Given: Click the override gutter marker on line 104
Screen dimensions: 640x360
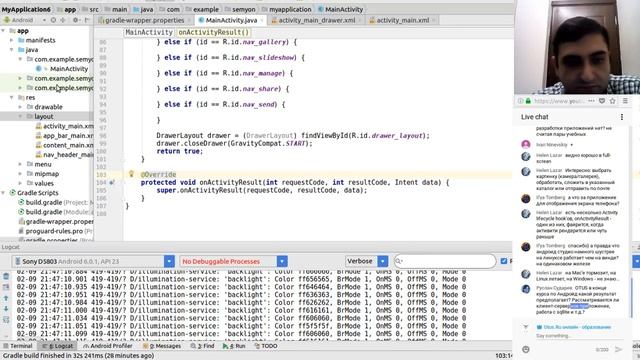Looking at the screenshot, I should [x=111, y=182].
